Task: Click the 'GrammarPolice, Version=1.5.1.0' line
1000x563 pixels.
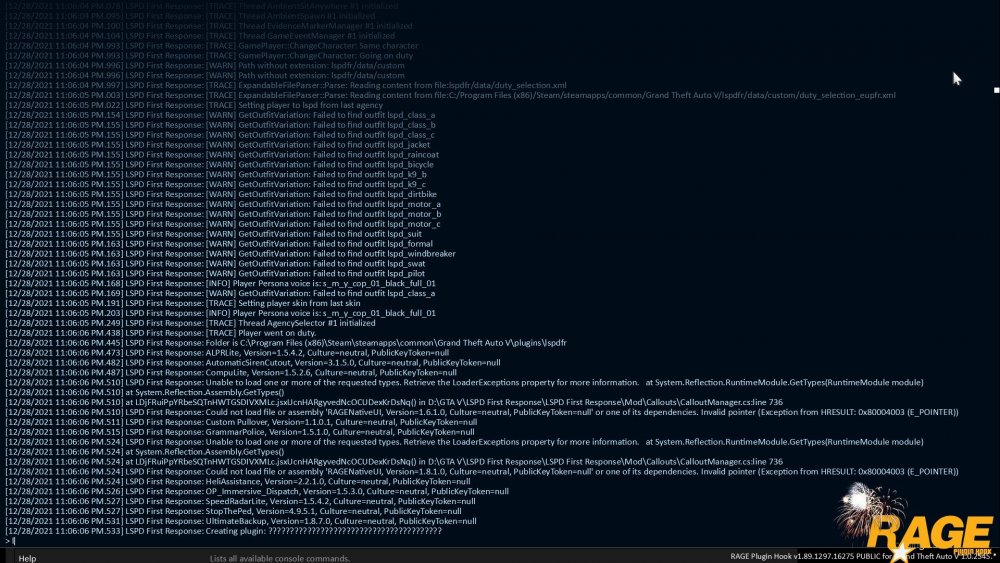Action: 240,432
